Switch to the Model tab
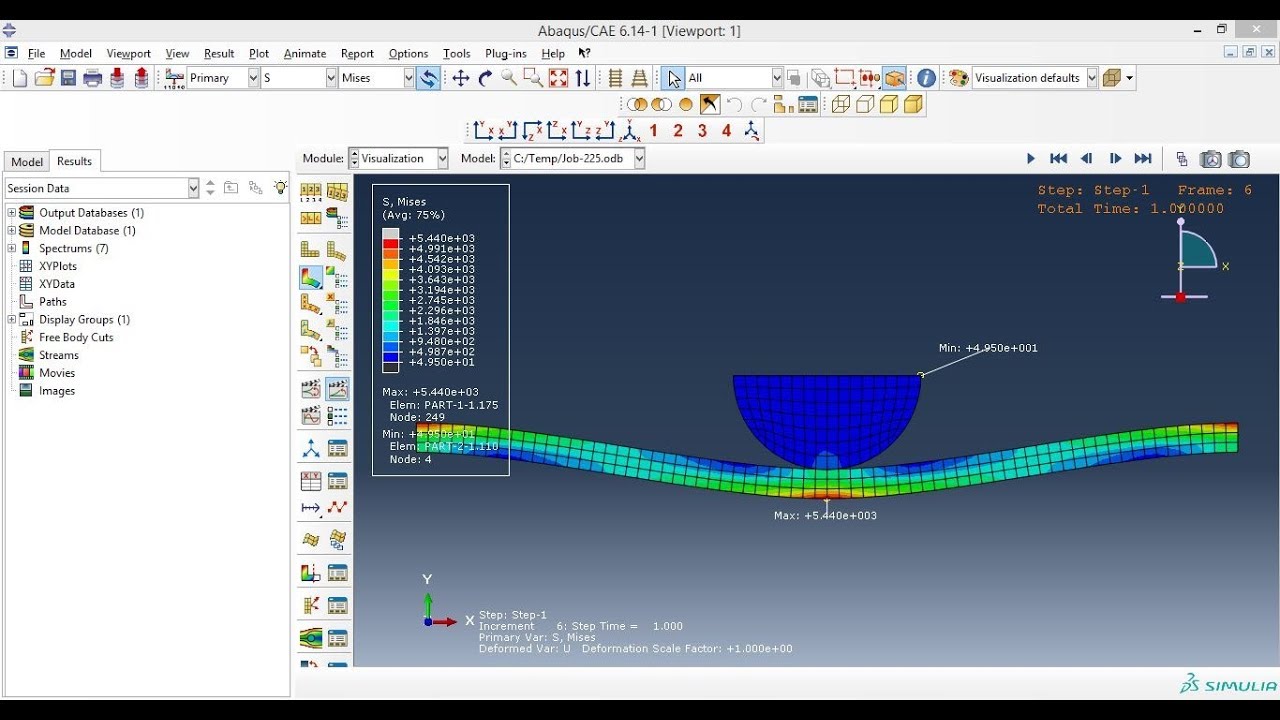Image resolution: width=1280 pixels, height=720 pixels. (x=27, y=162)
